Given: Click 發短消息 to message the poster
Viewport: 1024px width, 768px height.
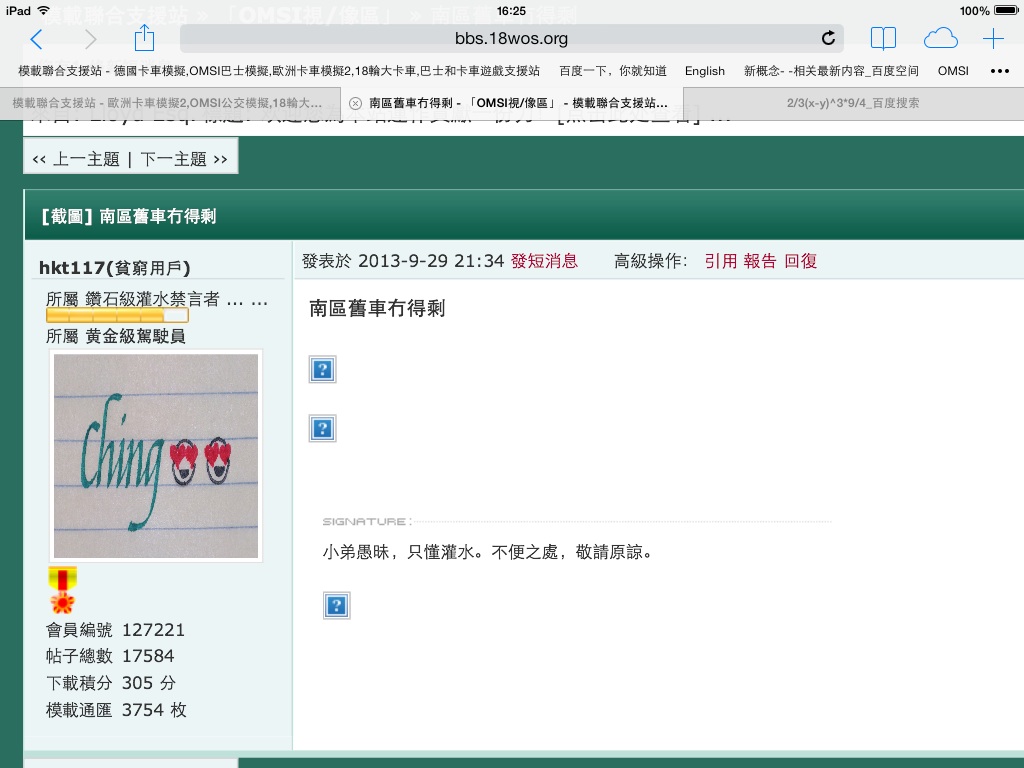Looking at the screenshot, I should [544, 261].
